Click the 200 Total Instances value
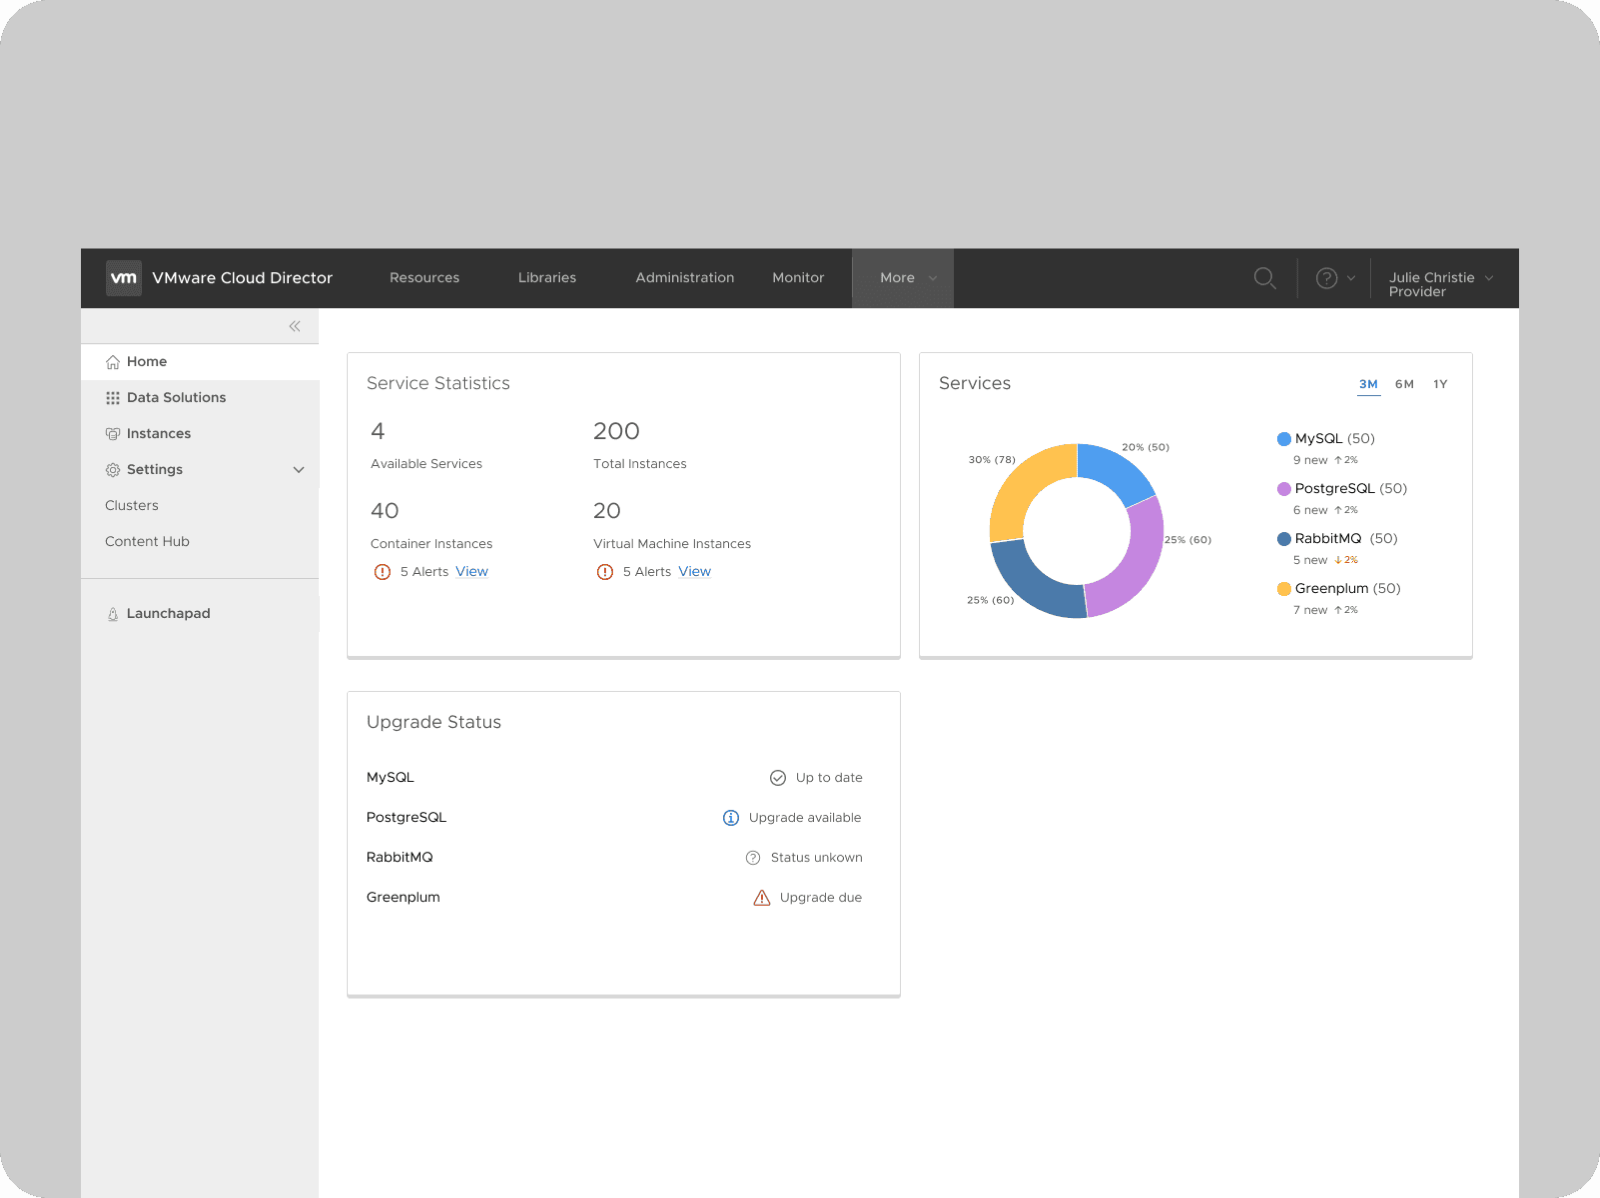Image resolution: width=1600 pixels, height=1198 pixels. pos(616,431)
